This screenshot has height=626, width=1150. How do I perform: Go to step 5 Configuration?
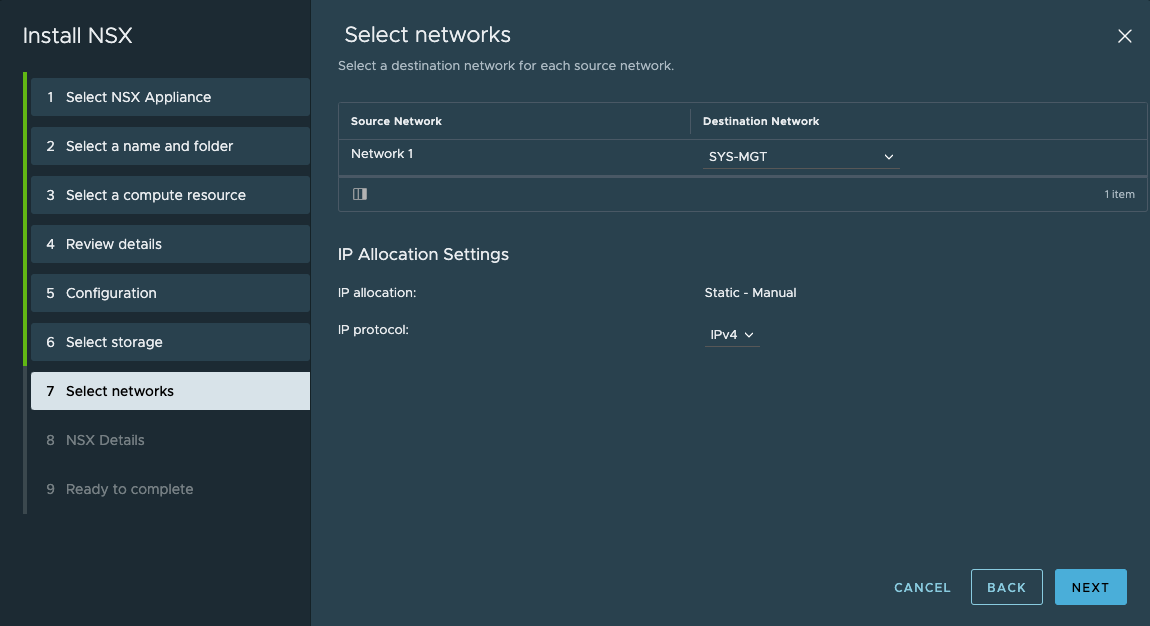tap(170, 293)
